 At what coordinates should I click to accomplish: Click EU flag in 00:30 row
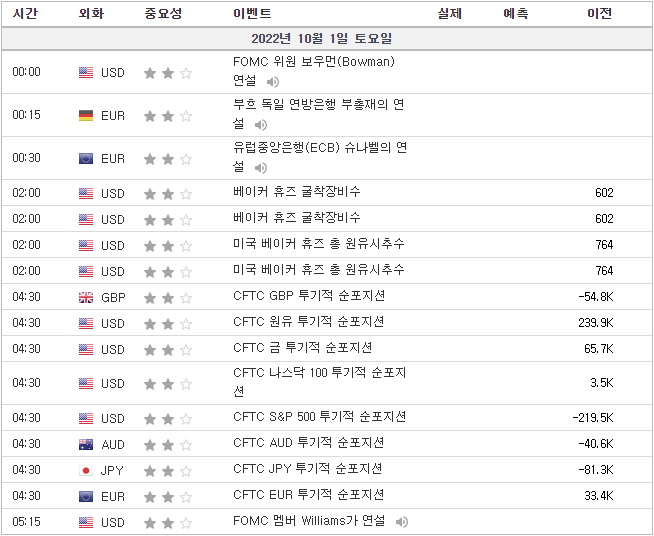[86, 159]
